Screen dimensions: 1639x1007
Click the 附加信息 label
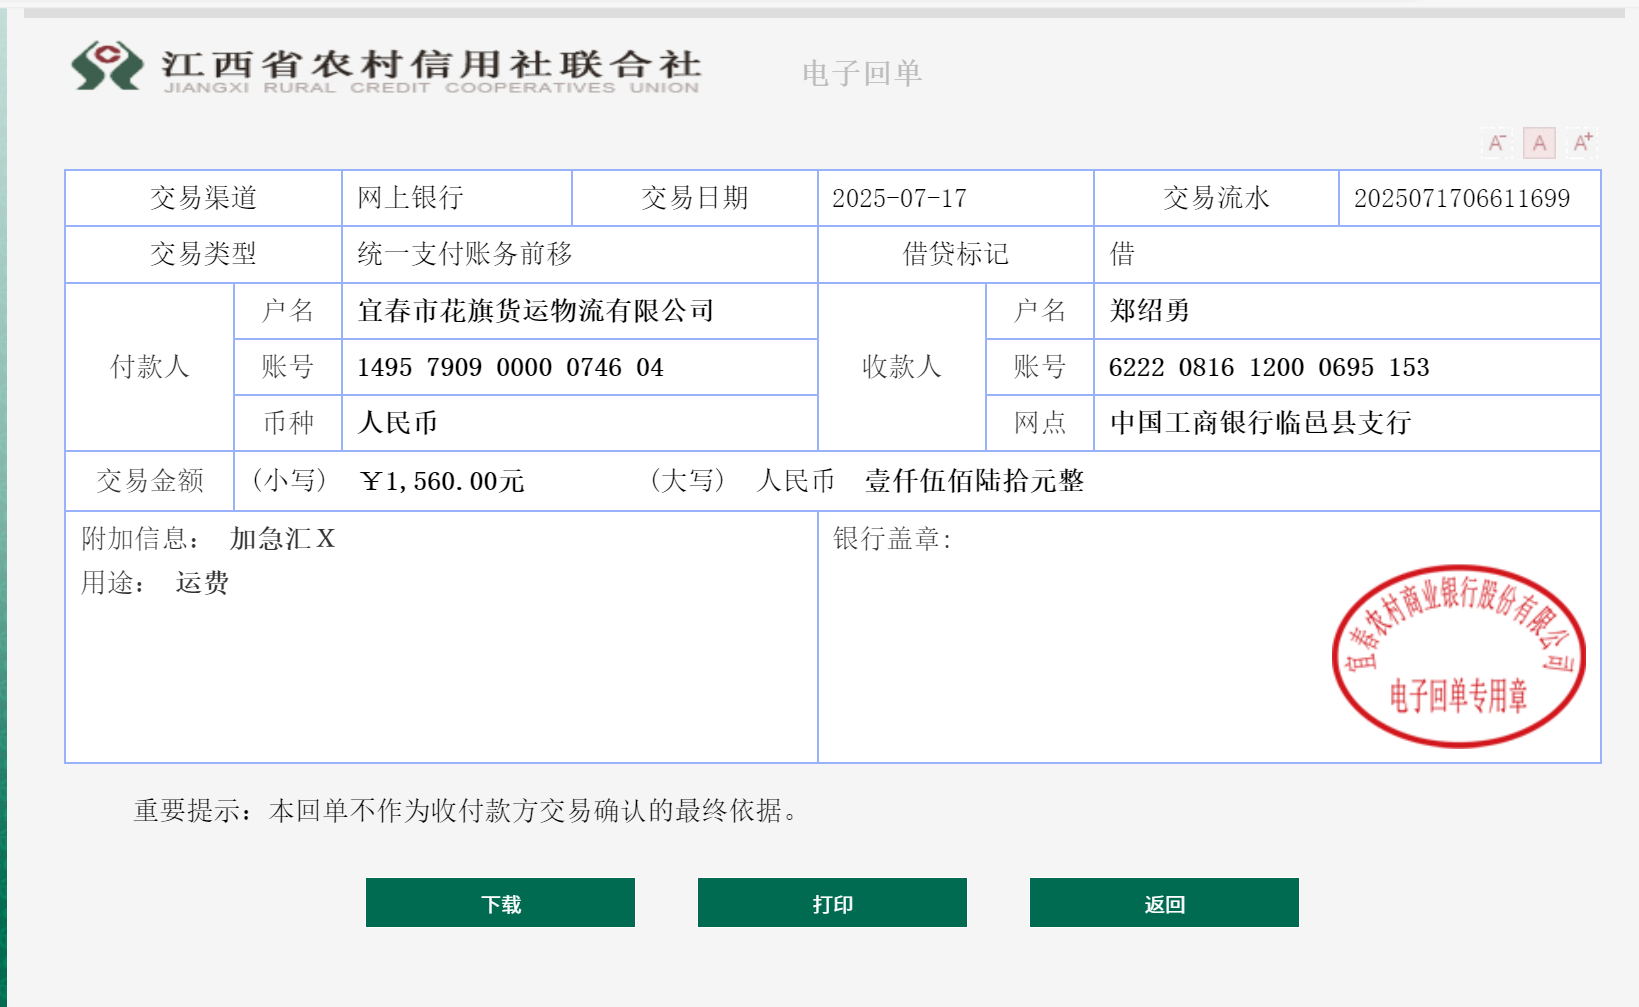click(x=140, y=539)
